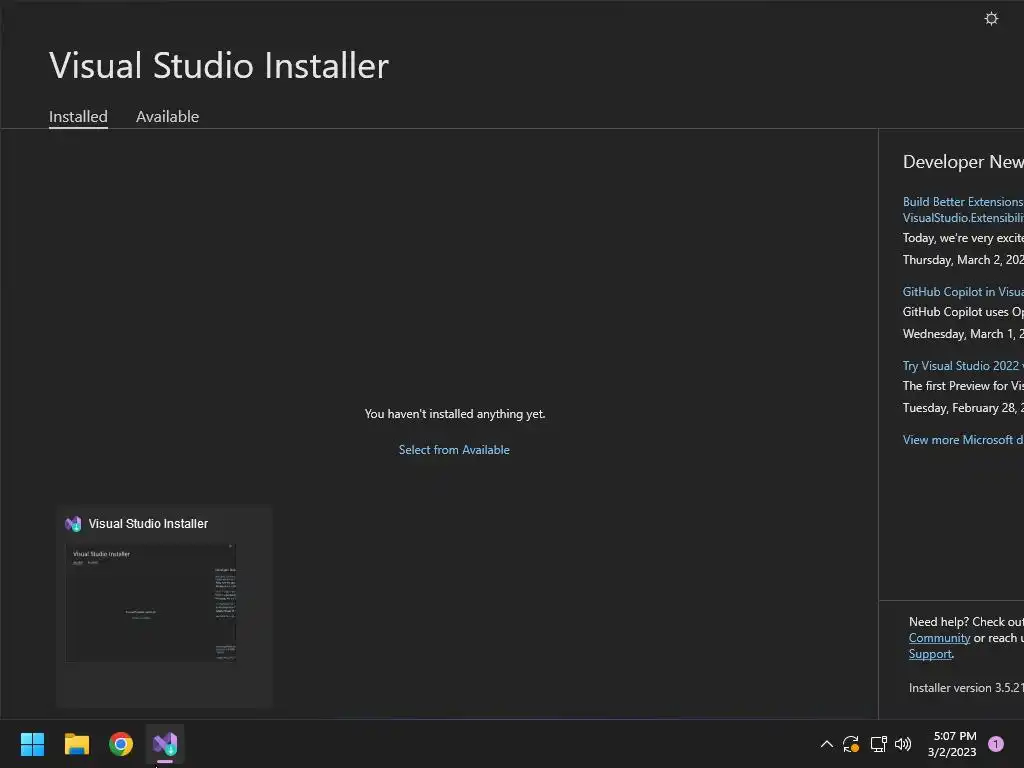1024x768 pixels.
Task: Open the clock showing 5:07 PM
Action: [x=952, y=744]
